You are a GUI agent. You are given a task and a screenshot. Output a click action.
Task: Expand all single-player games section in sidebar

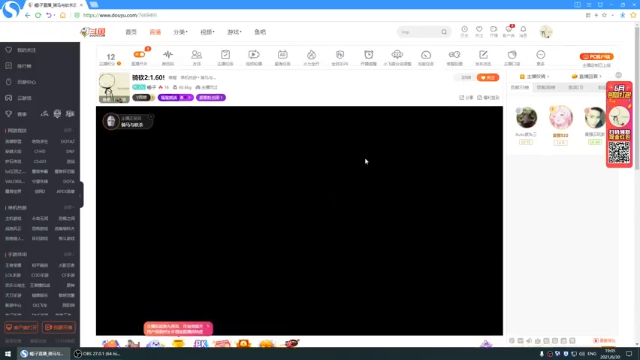pos(69,207)
